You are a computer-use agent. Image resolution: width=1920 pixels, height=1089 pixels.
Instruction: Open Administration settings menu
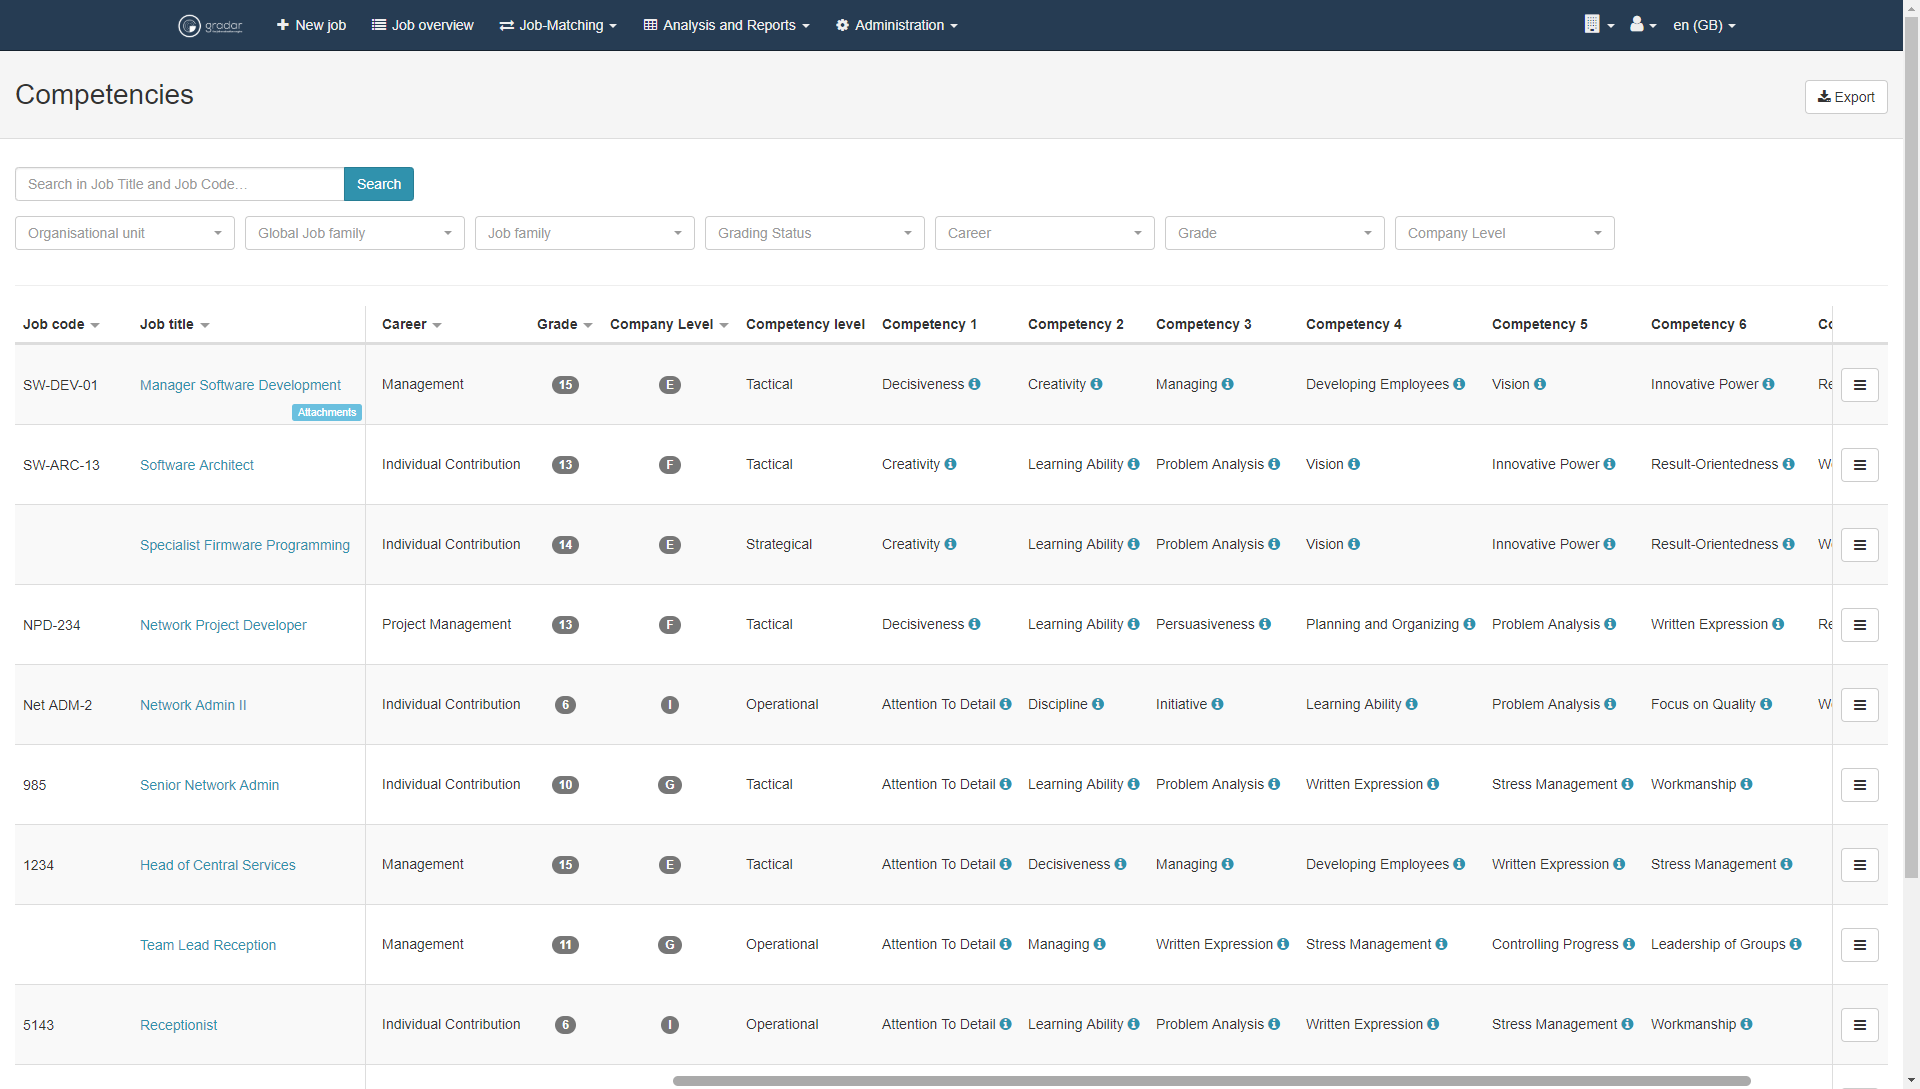[898, 25]
